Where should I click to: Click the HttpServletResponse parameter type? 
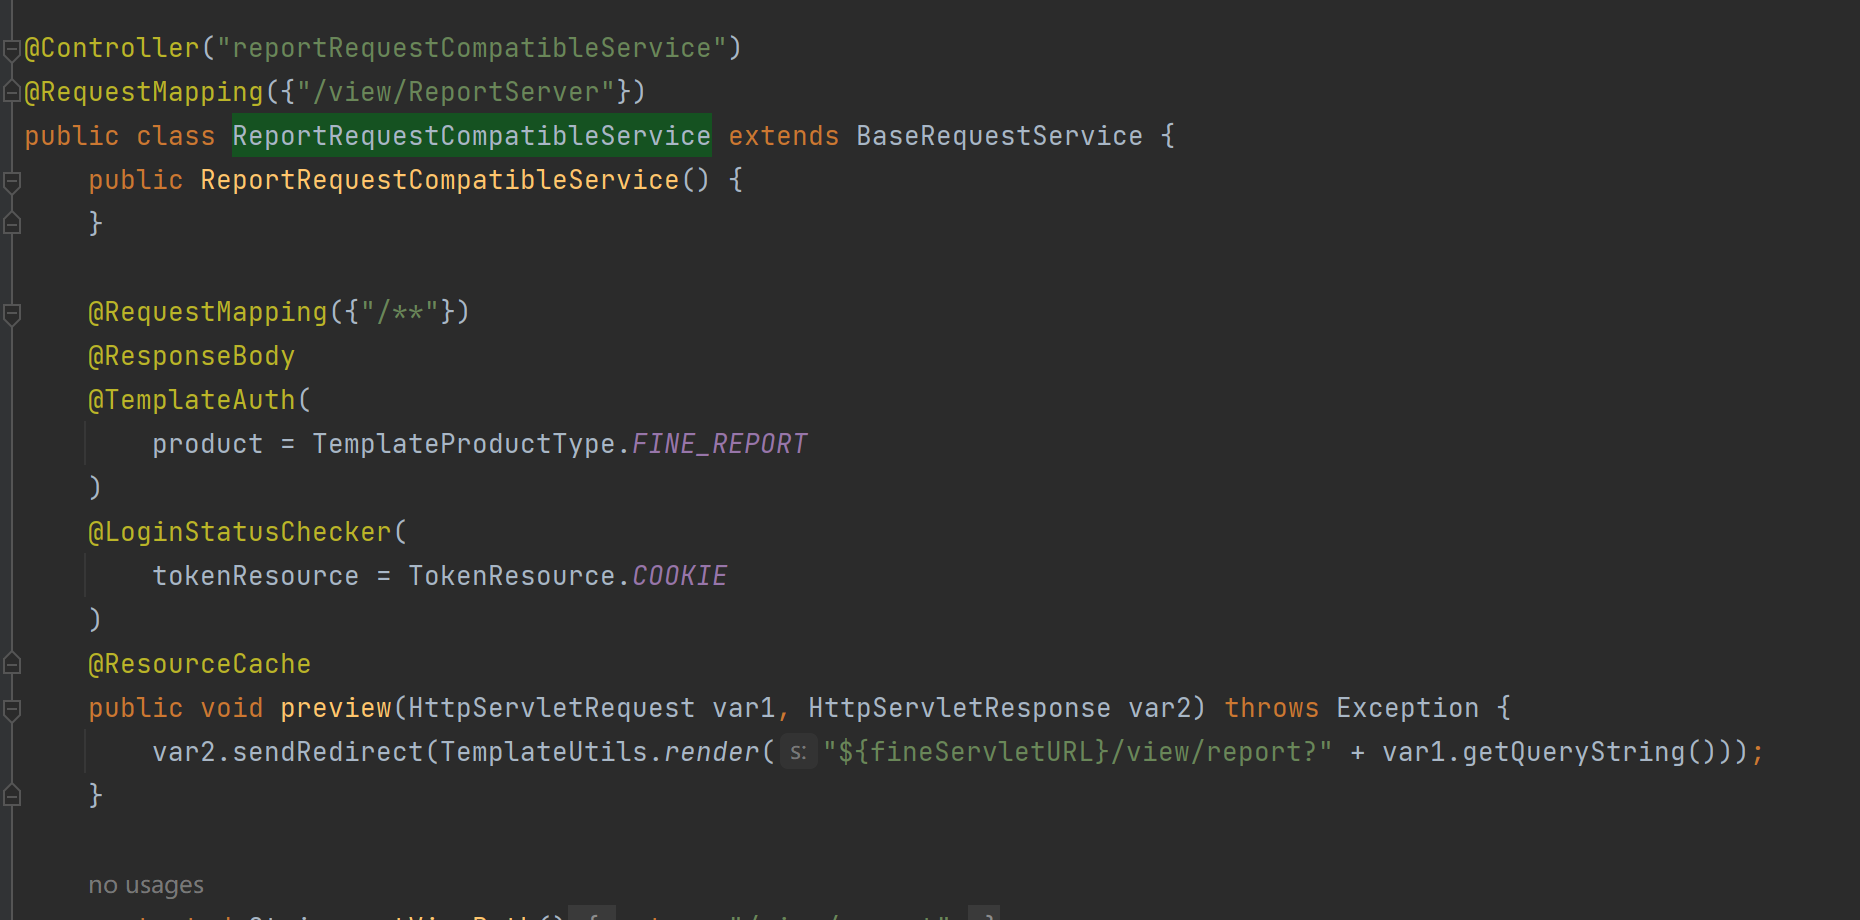click(x=958, y=708)
